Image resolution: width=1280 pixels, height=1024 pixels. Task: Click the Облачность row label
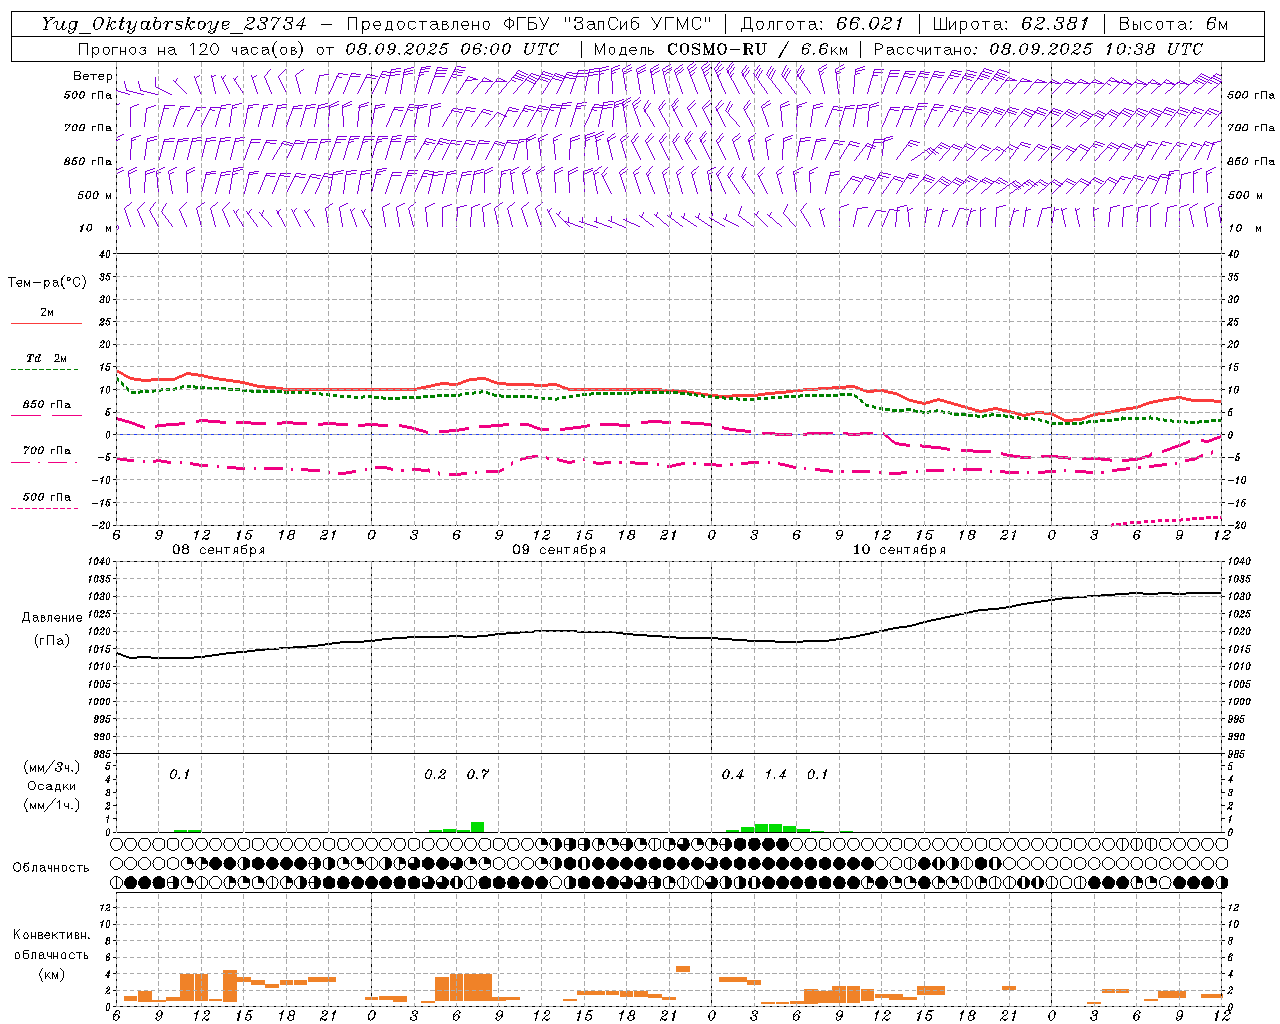[x=51, y=868]
